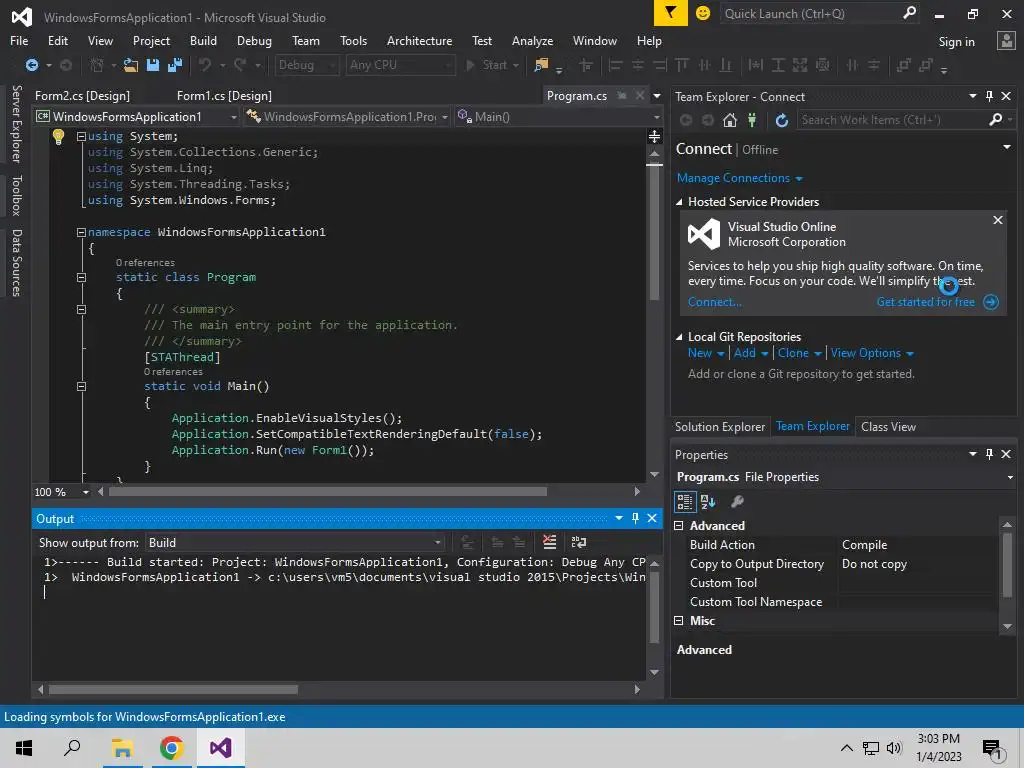The height and width of the screenshot is (768, 1024).
Task: Pin the Team Explorer panel pushpin
Action: (x=989, y=97)
